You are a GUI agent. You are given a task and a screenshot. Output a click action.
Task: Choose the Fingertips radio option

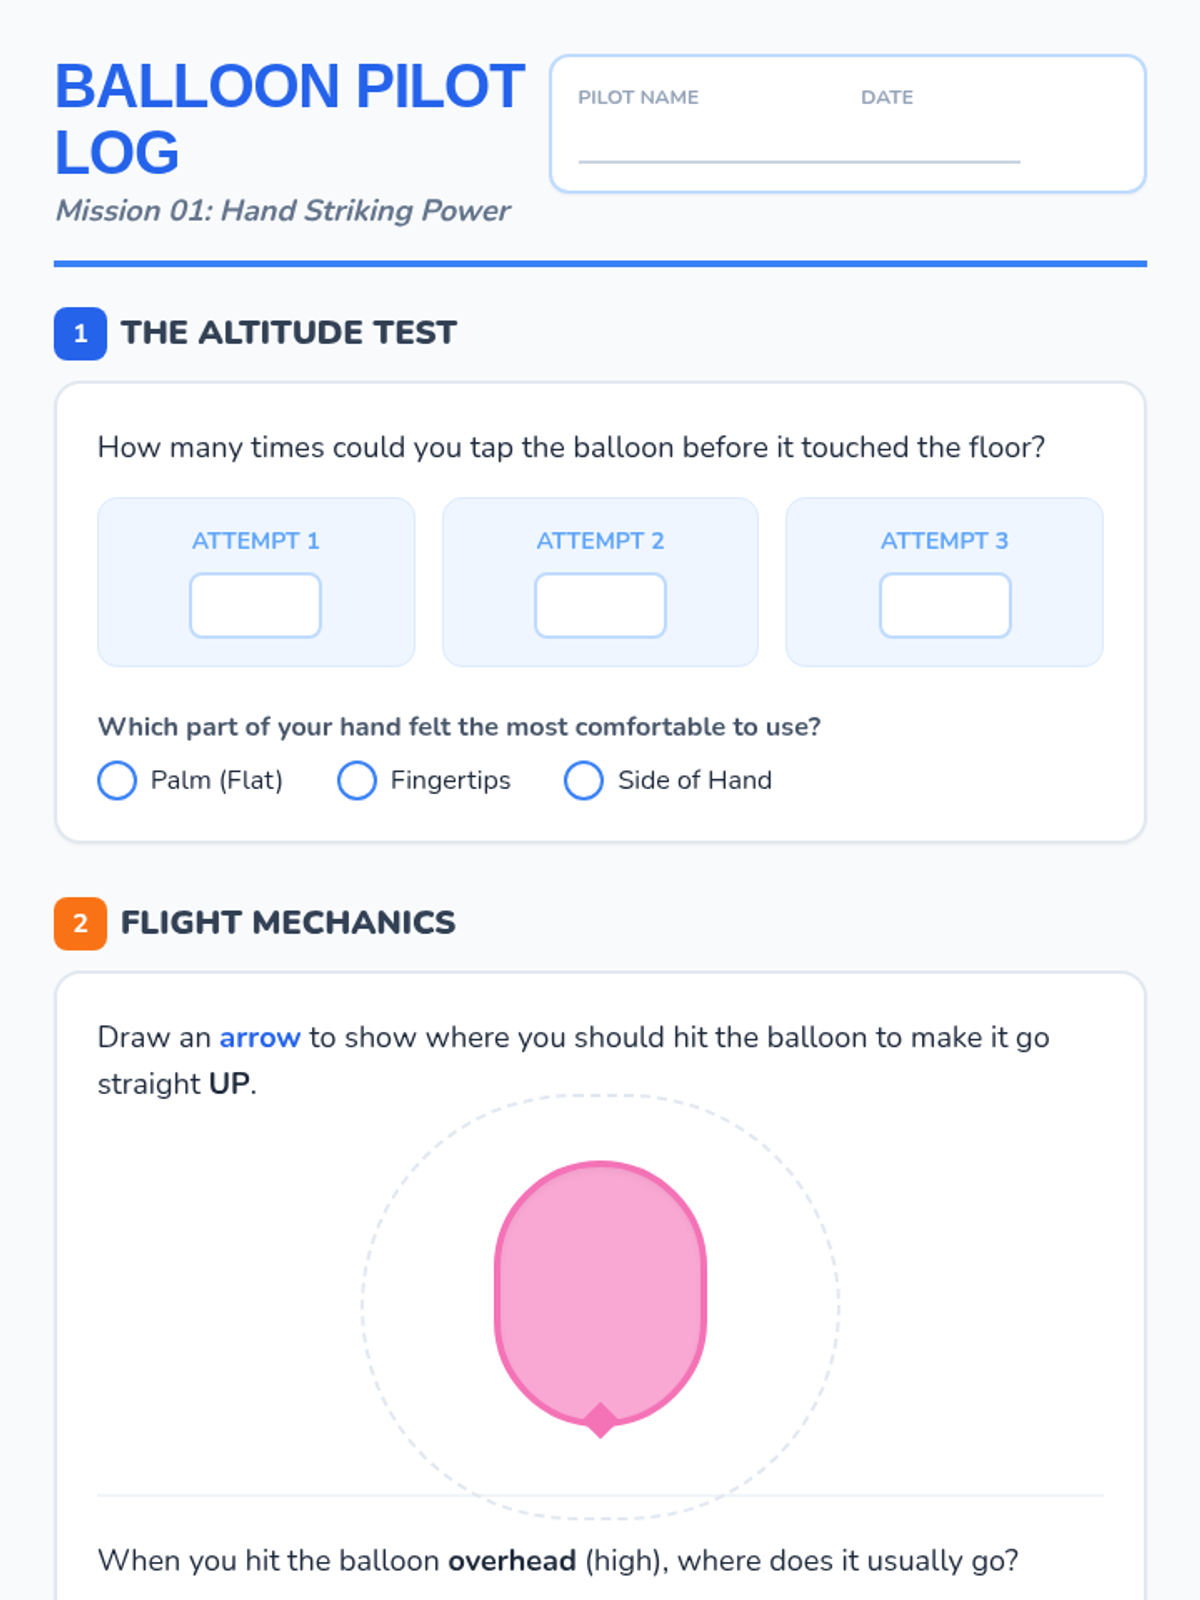357,781
